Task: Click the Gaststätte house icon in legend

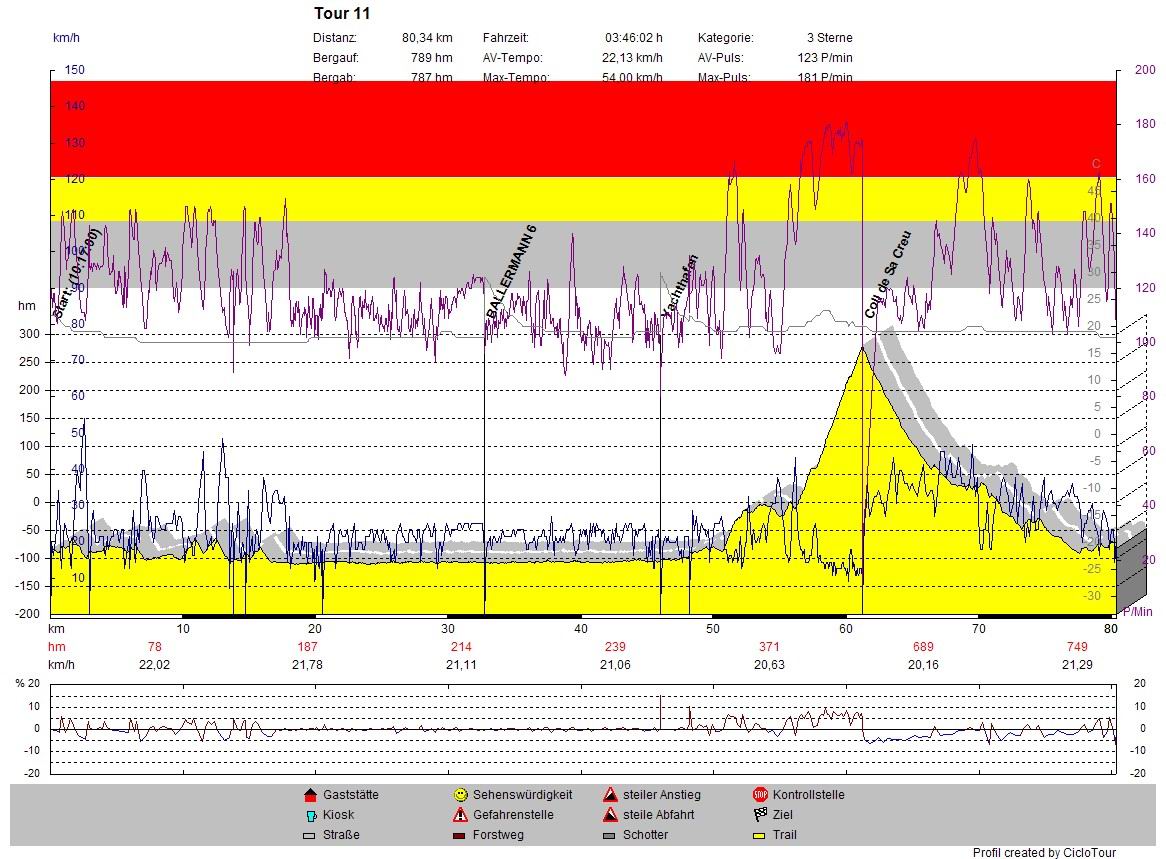Action: point(309,795)
